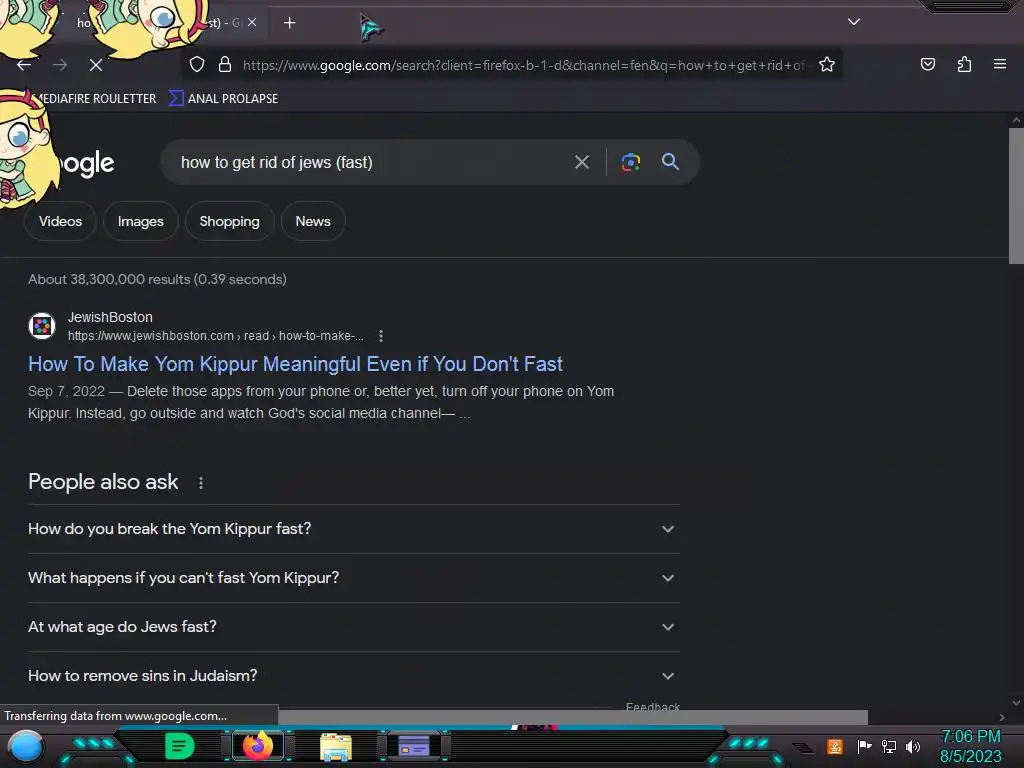1024x768 pixels.
Task: Select the Firefox icon on taskbar
Action: (257, 746)
